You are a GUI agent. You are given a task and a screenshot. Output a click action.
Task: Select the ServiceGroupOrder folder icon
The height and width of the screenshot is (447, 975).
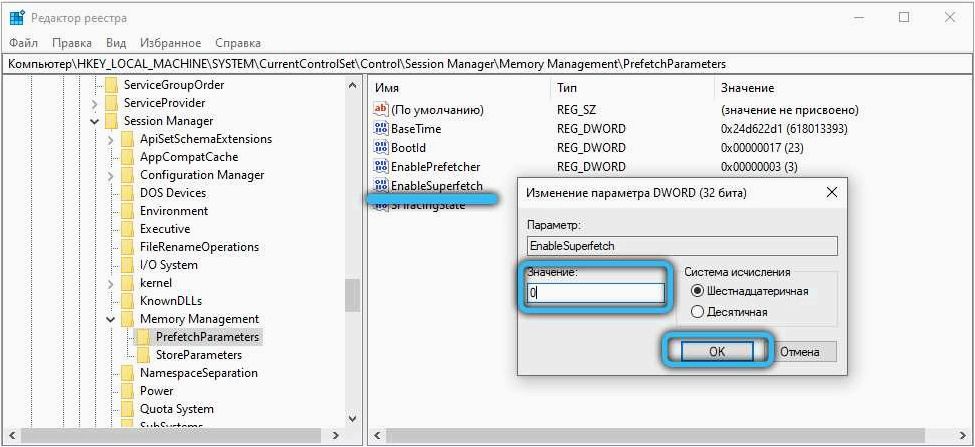pyautogui.click(x=111, y=85)
